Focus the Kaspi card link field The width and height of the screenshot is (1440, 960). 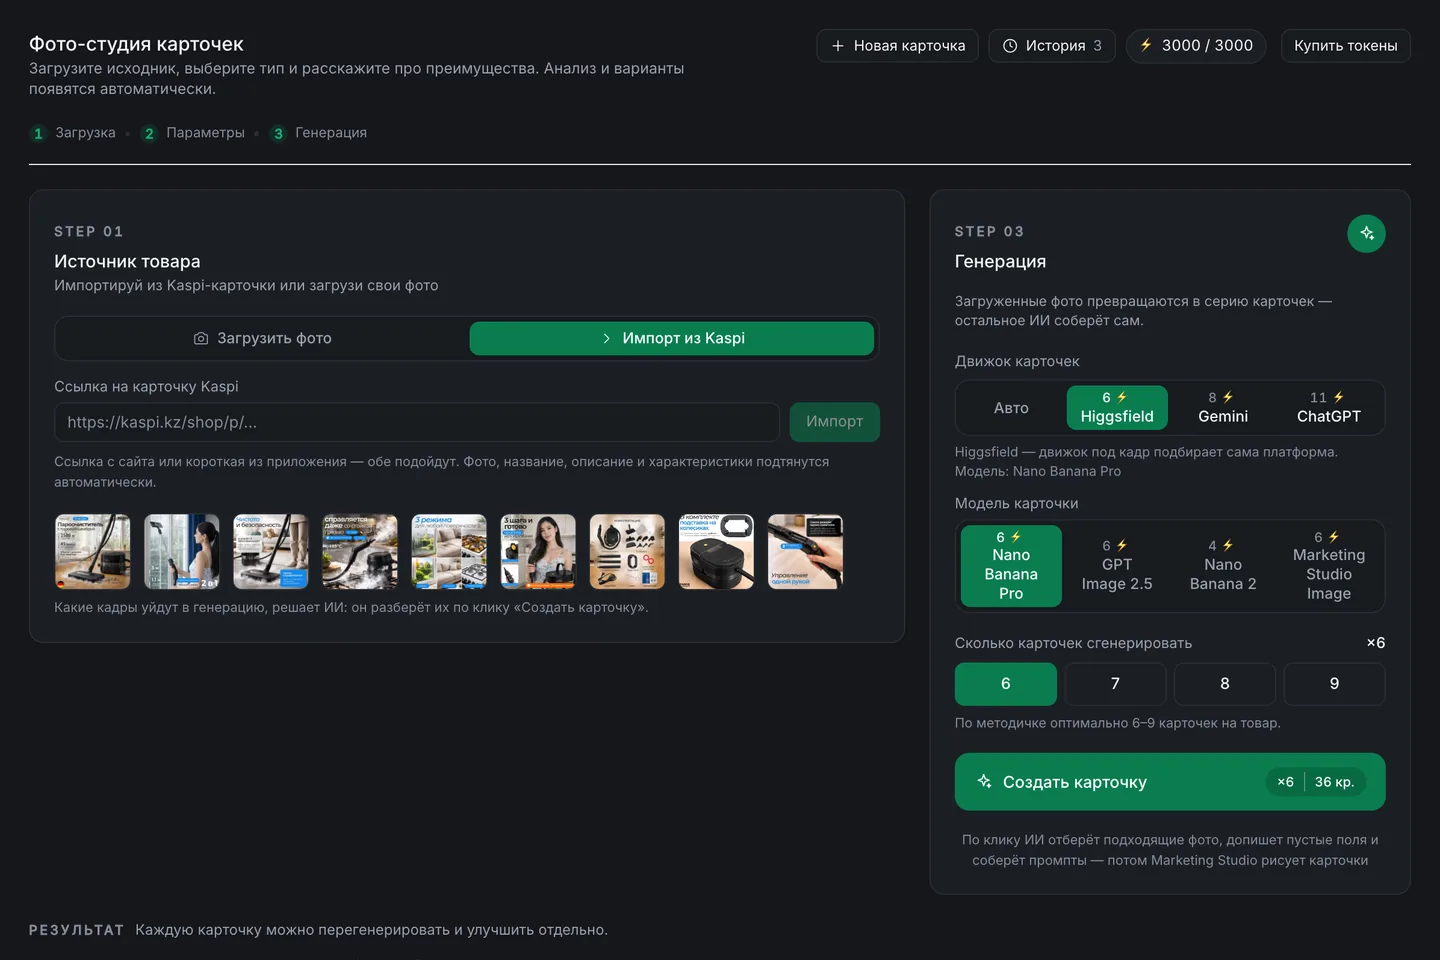[x=417, y=422]
